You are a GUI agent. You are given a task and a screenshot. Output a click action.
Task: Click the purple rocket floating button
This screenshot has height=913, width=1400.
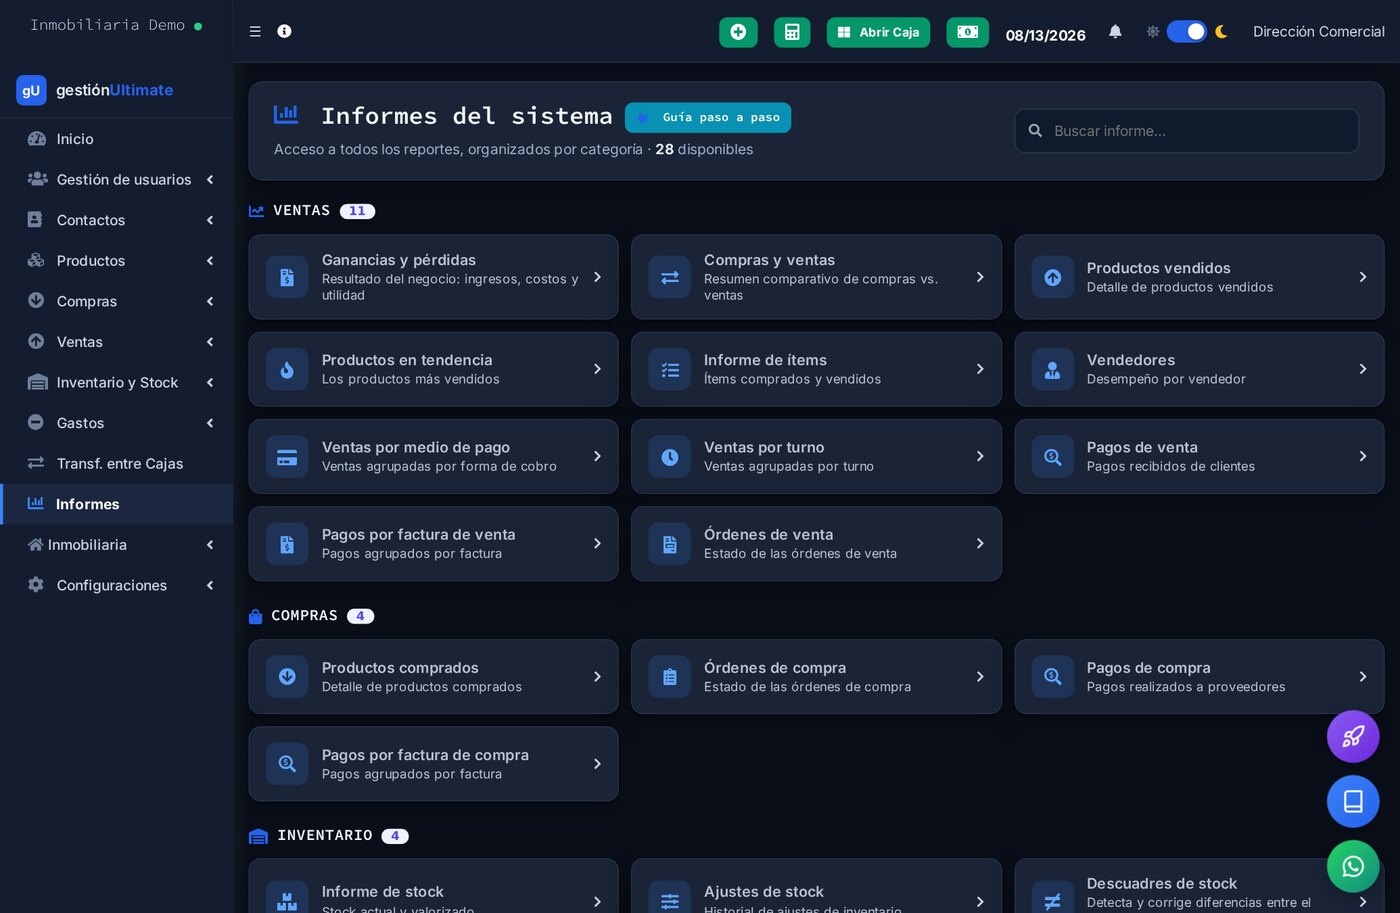1353,737
